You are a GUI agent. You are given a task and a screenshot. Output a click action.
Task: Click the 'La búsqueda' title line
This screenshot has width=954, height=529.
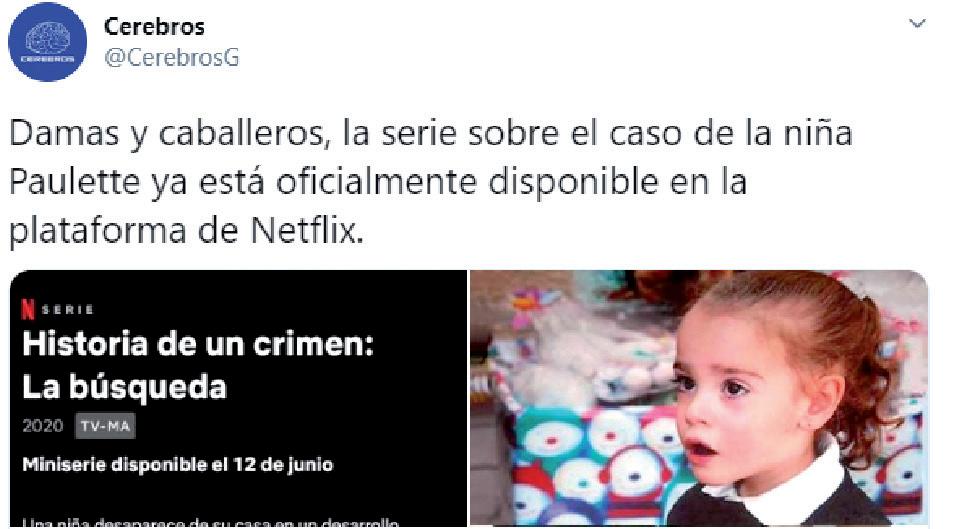pyautogui.click(x=125, y=387)
